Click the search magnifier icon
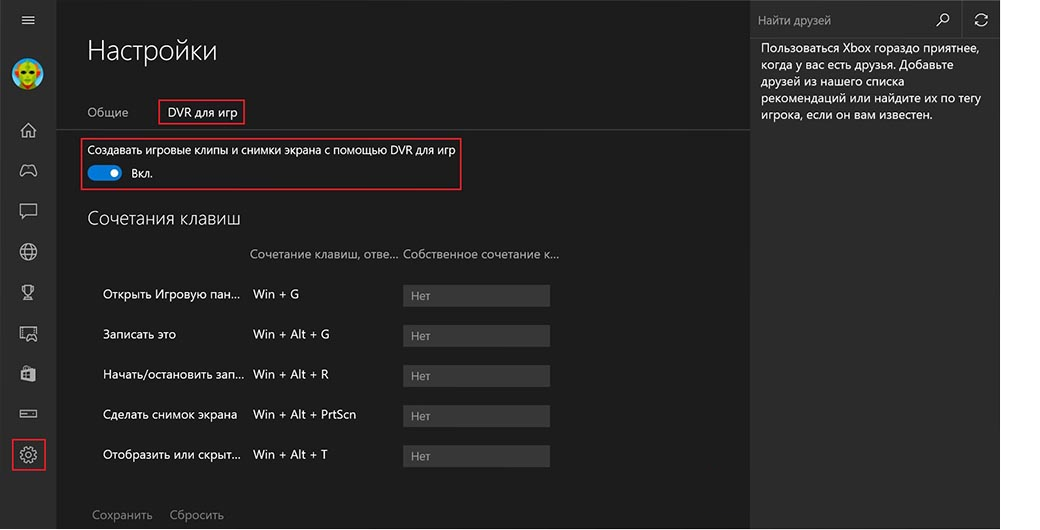1040x530 pixels. click(x=942, y=20)
